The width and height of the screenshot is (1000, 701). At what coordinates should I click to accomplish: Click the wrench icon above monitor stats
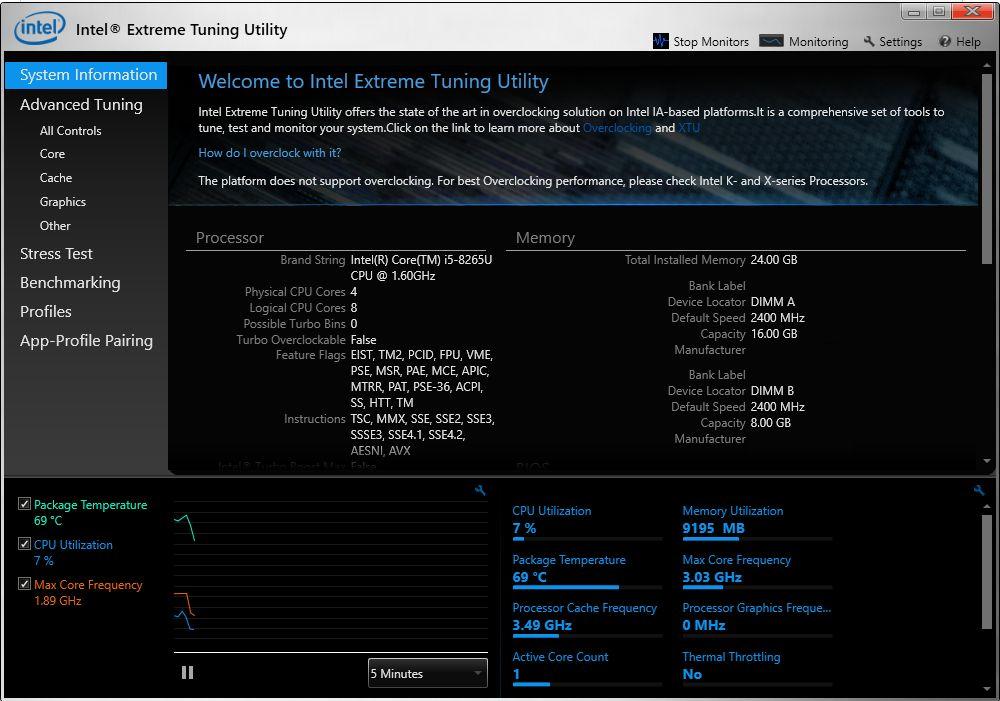pyautogui.click(x=979, y=490)
